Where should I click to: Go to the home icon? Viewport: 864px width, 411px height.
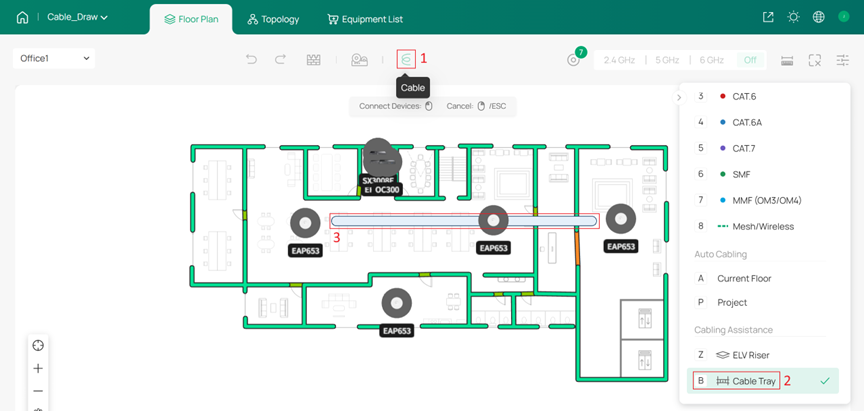point(22,17)
